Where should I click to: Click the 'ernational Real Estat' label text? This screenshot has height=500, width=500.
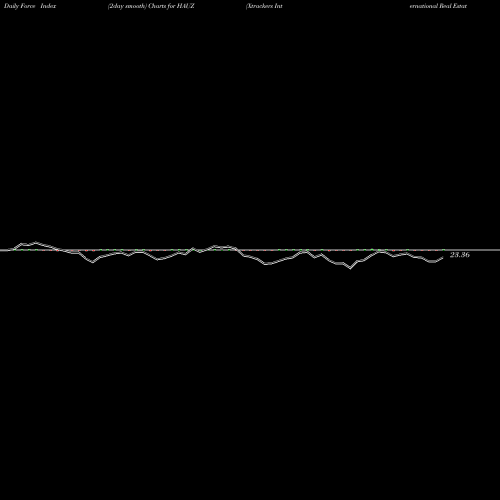[x=438, y=6]
